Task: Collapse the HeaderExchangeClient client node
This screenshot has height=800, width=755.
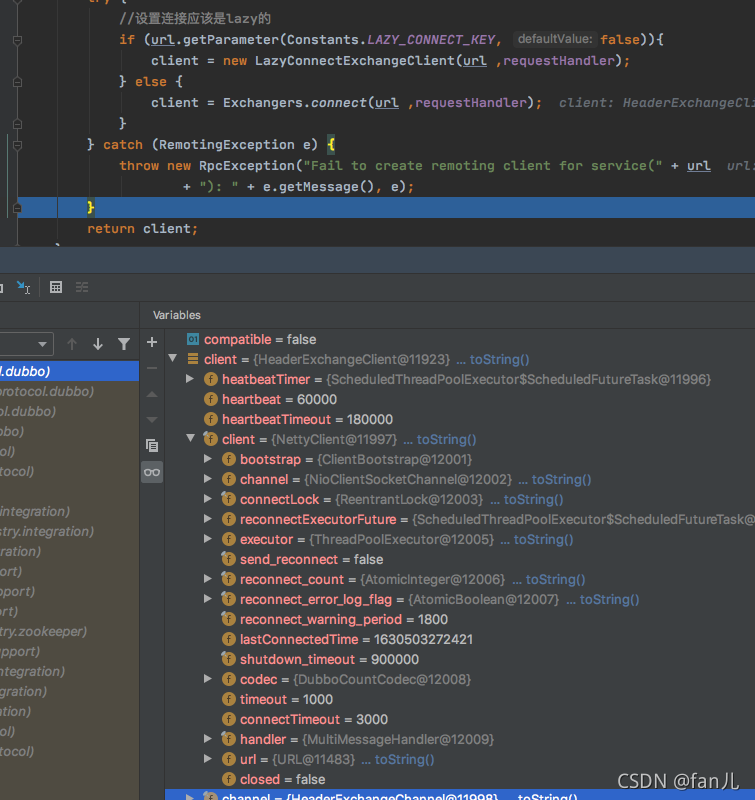Action: pyautogui.click(x=173, y=358)
